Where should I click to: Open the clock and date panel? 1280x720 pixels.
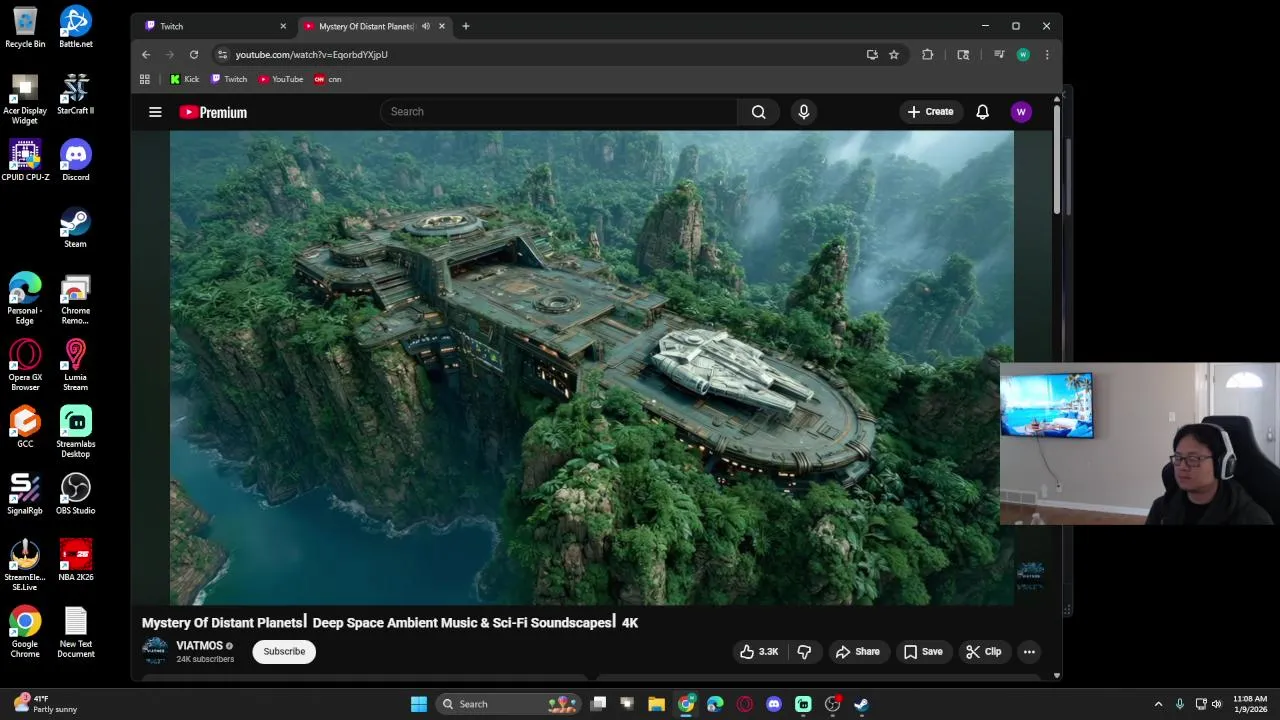pyautogui.click(x=1250, y=704)
